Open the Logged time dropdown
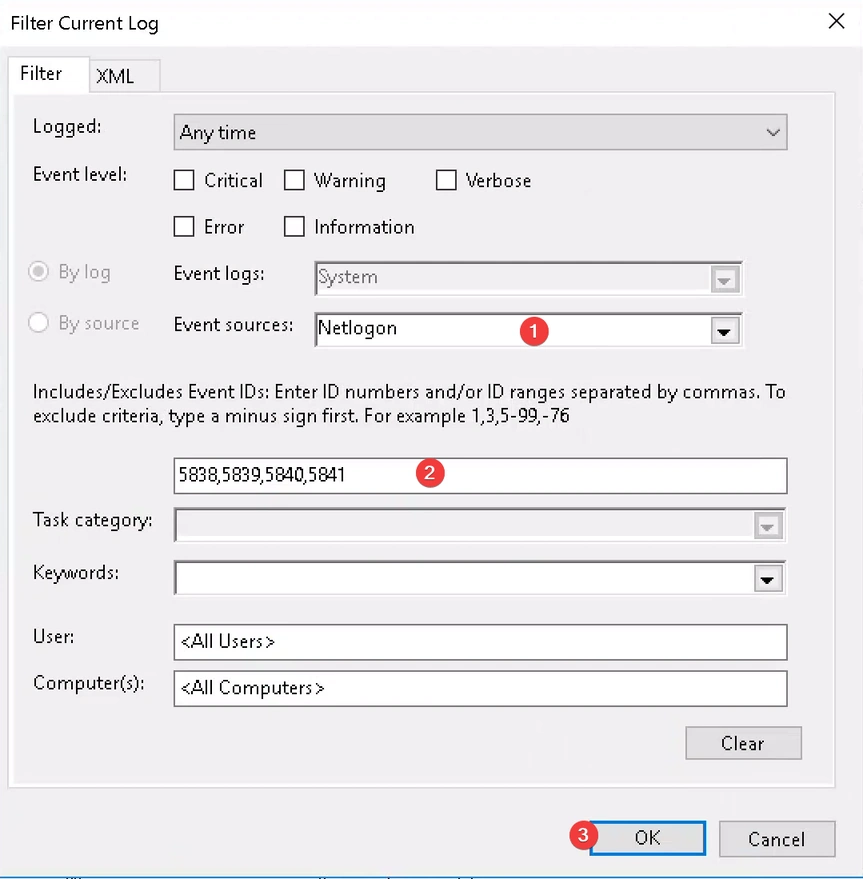The width and height of the screenshot is (863, 879). [480, 132]
